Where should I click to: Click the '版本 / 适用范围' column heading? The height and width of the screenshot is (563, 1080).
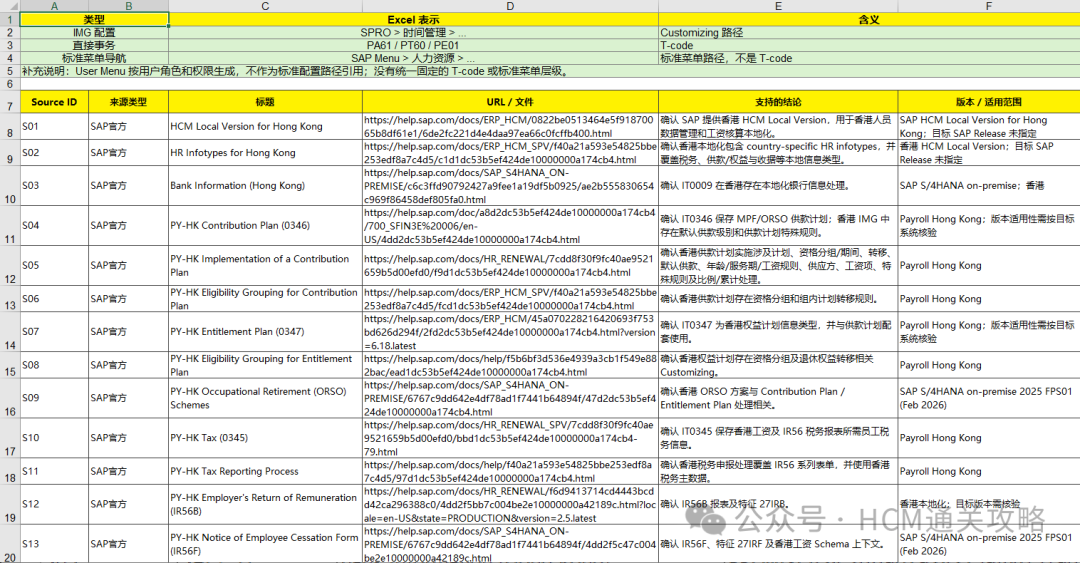989,102
